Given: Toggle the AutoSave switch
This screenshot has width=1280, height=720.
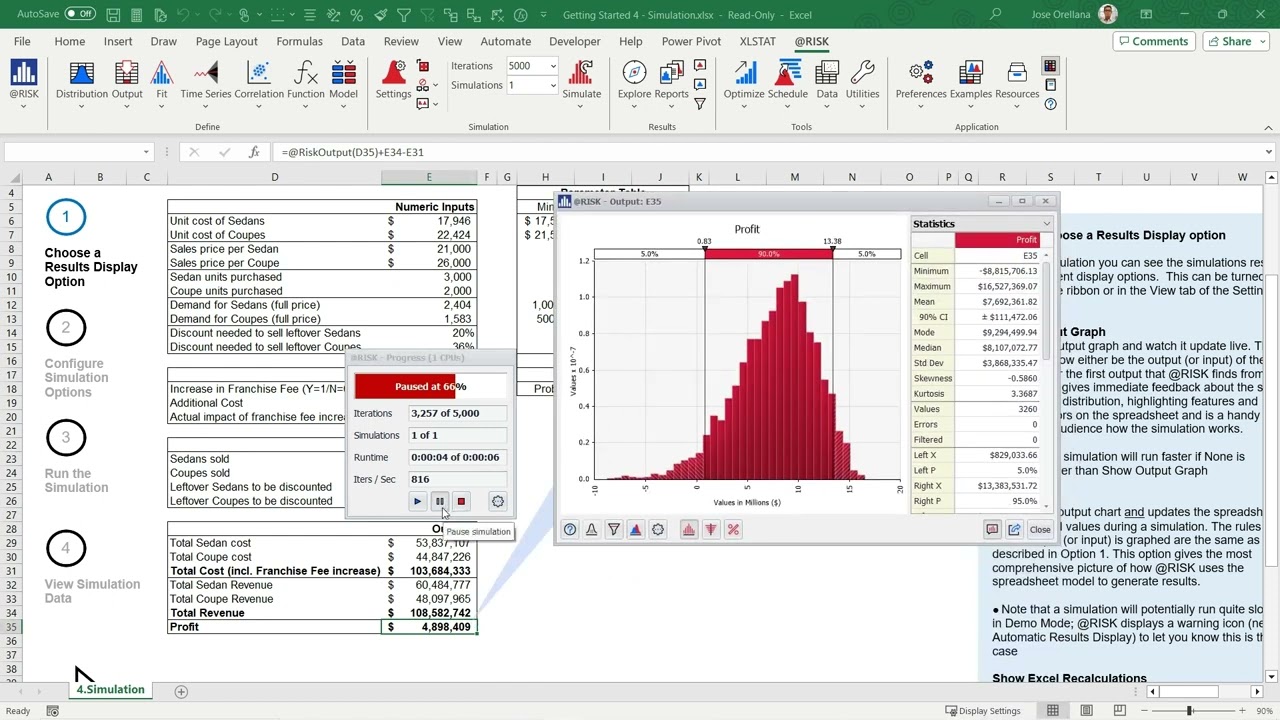Looking at the screenshot, I should (80, 14).
